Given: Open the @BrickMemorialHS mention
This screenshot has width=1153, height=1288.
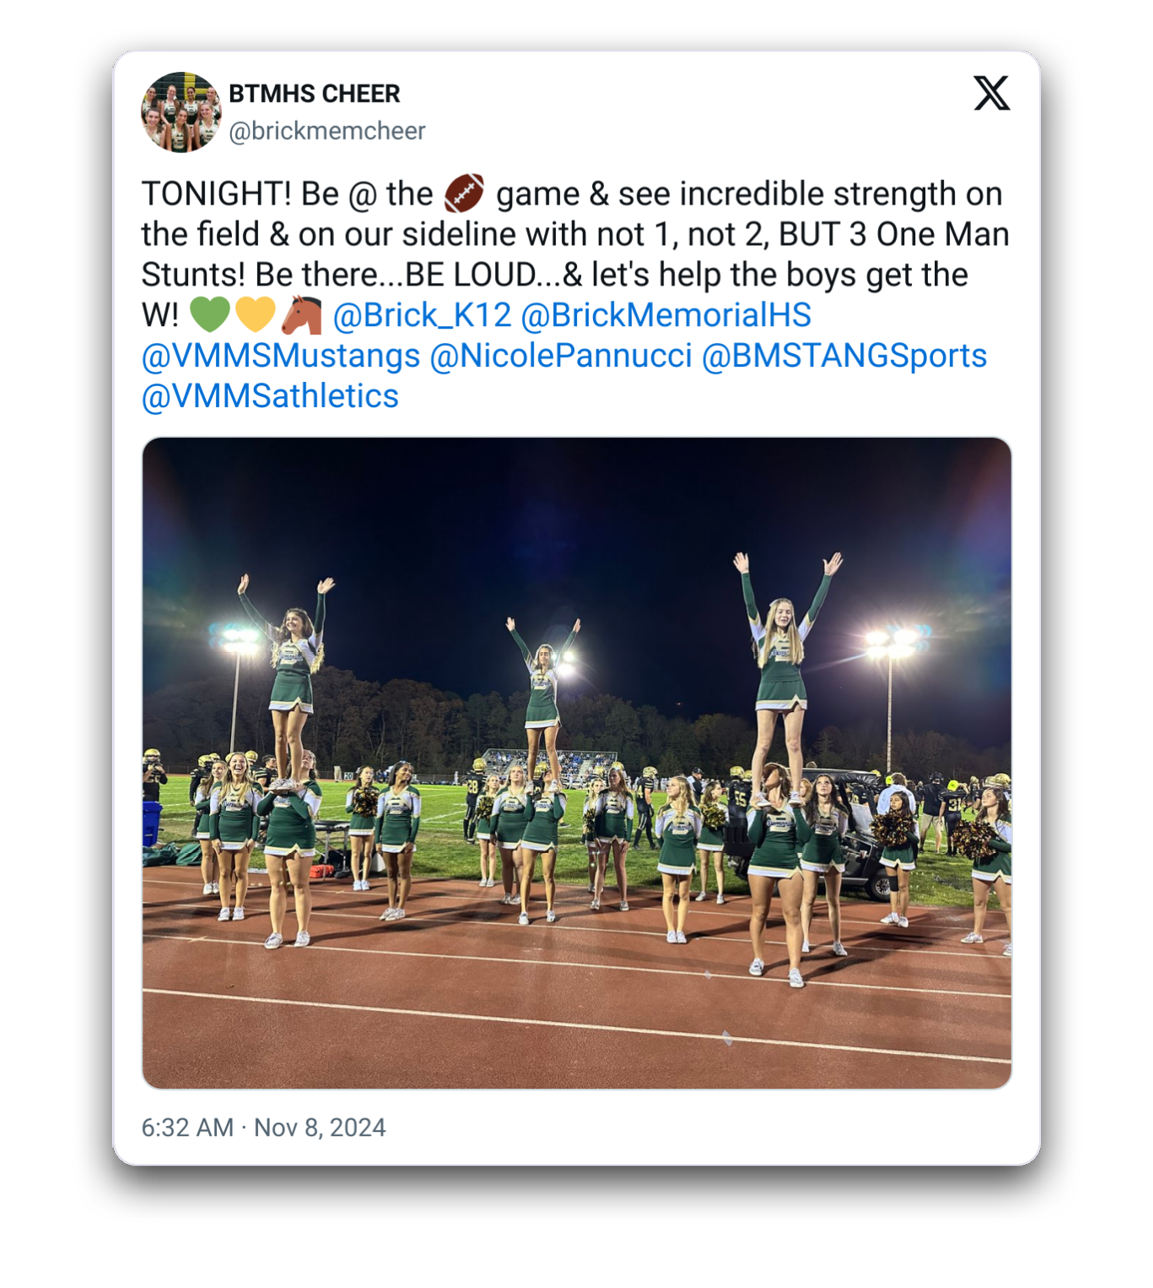Looking at the screenshot, I should click(666, 315).
